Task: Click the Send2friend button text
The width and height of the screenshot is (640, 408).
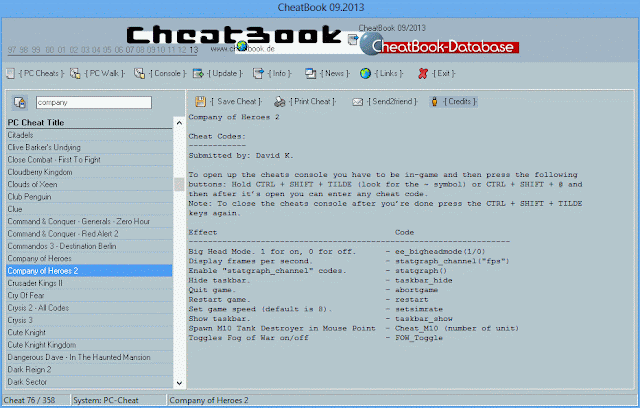Action: tap(392, 102)
